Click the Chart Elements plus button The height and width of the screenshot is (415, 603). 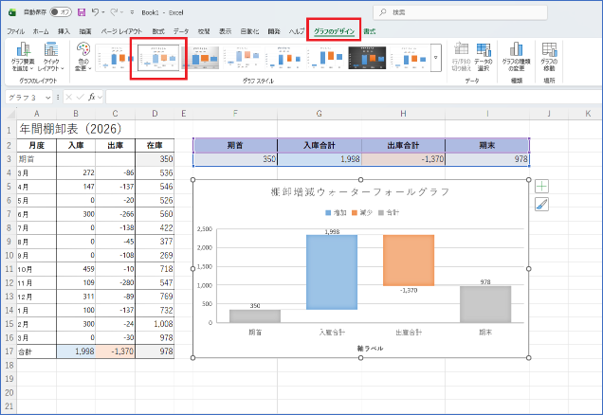pos(541,187)
